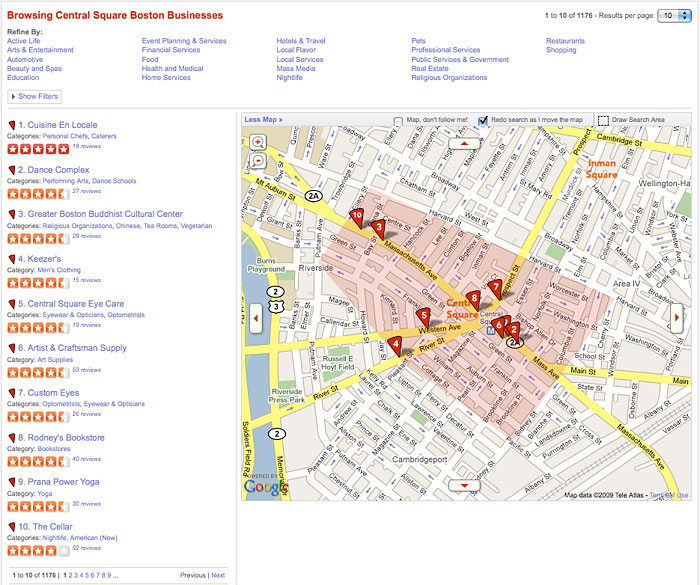700x585 pixels.
Task: Click pin icon beside Prana Power Yoga
Action: tap(12, 482)
